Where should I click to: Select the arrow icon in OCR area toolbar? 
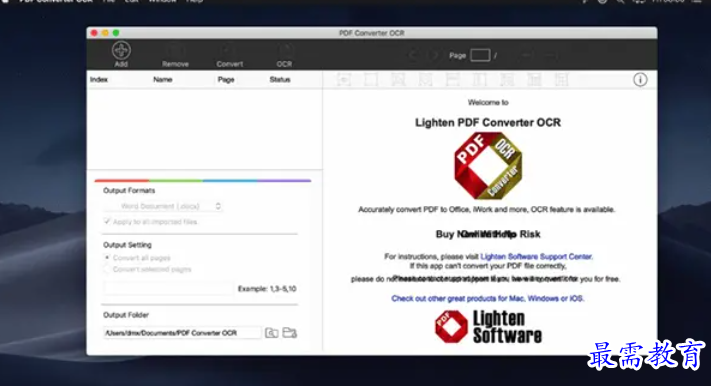(x=344, y=80)
